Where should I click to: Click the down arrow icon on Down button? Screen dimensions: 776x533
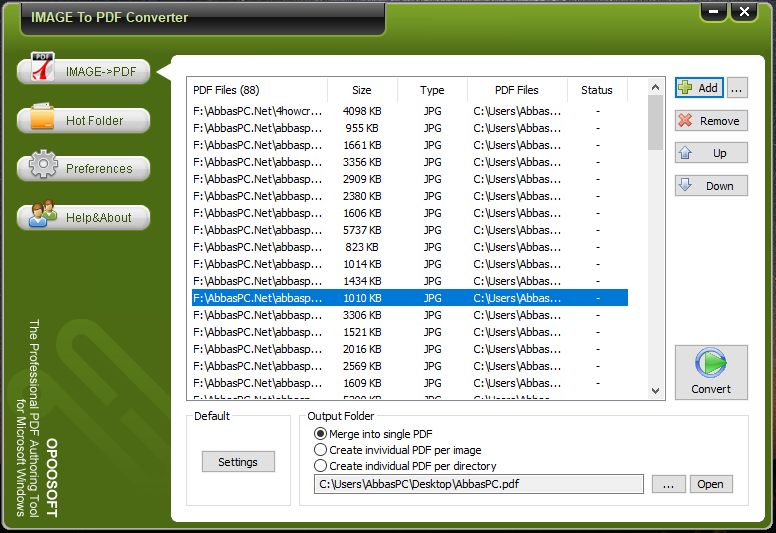(685, 185)
